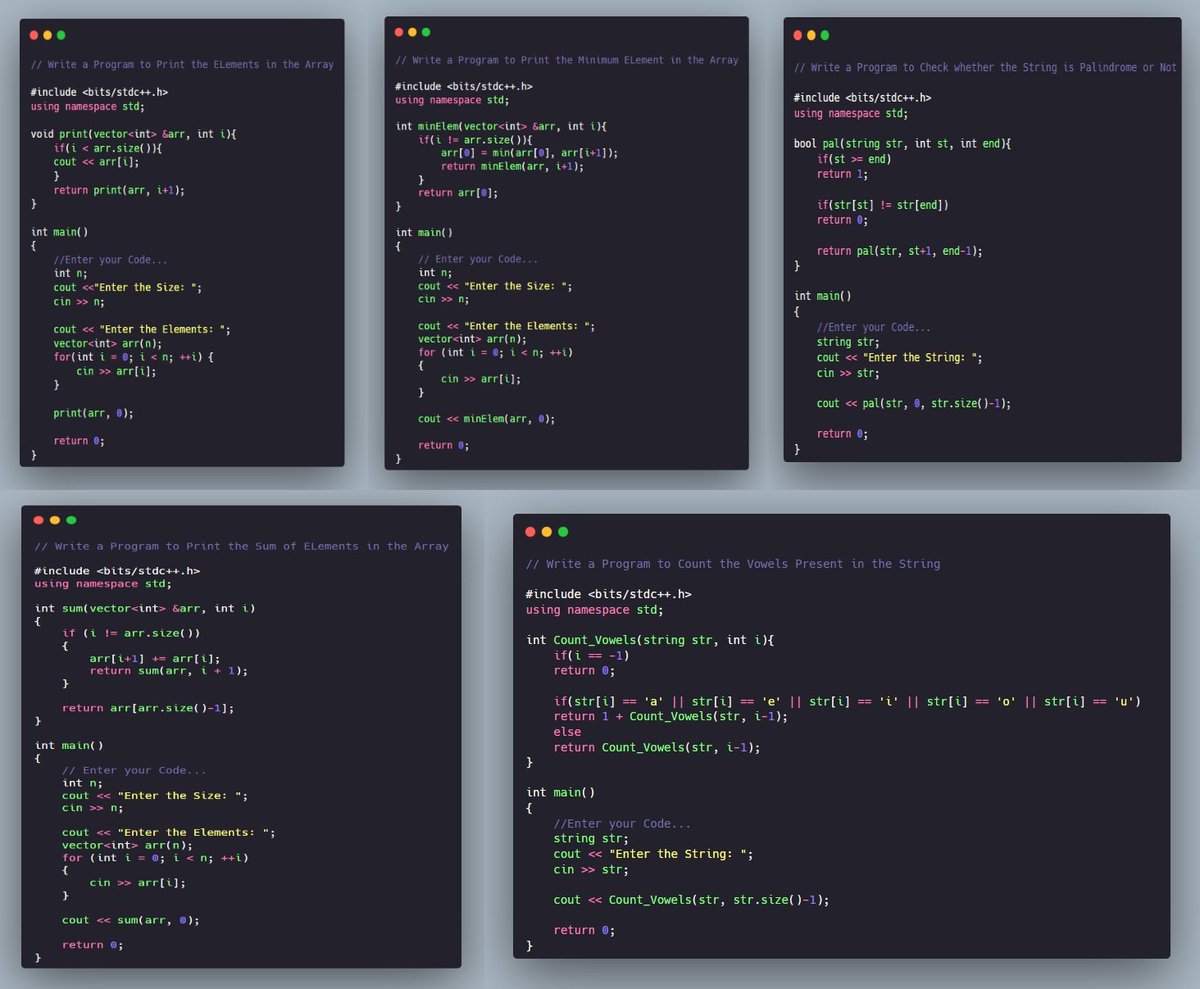Click 'Enter the String' cout line in Palindrome window
The height and width of the screenshot is (989, 1200).
(x=900, y=358)
